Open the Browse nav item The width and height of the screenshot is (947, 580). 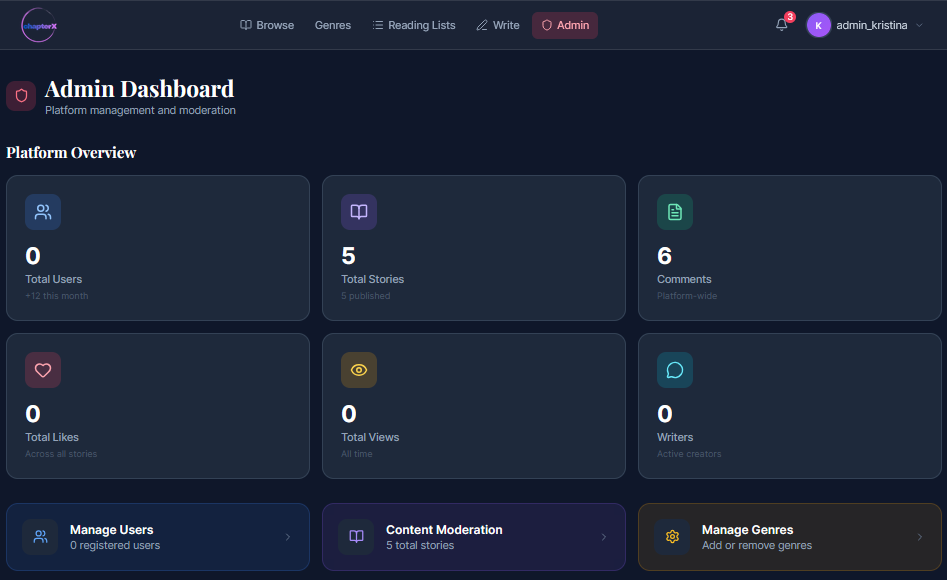click(267, 25)
